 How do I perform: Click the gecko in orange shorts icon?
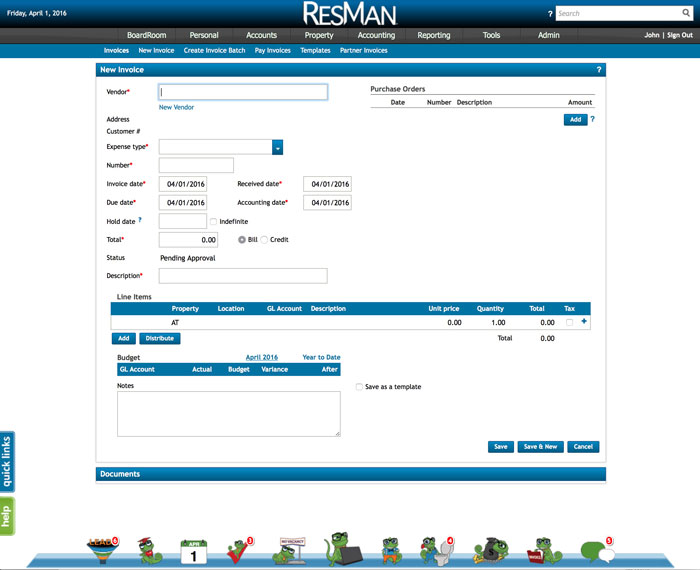point(392,550)
